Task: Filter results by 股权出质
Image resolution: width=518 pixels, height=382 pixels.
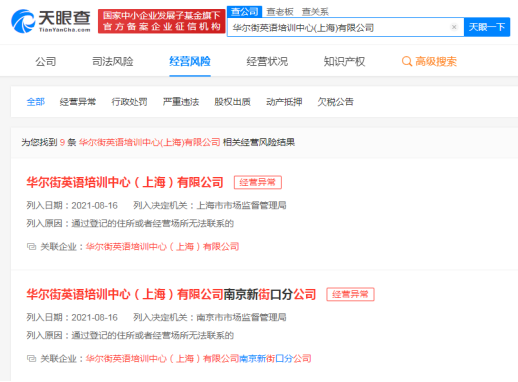Action: (232, 102)
